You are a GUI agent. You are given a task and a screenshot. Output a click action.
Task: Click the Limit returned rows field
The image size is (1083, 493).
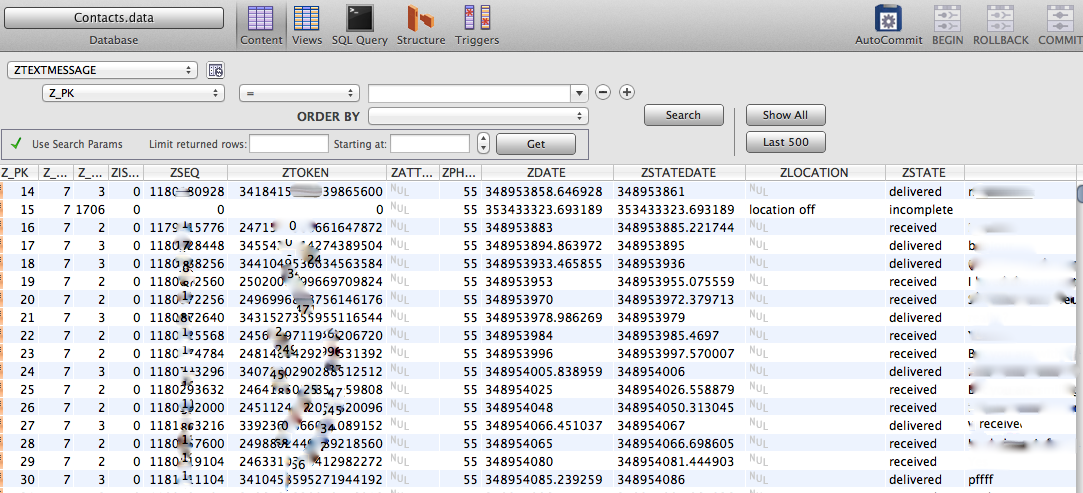[289, 144]
